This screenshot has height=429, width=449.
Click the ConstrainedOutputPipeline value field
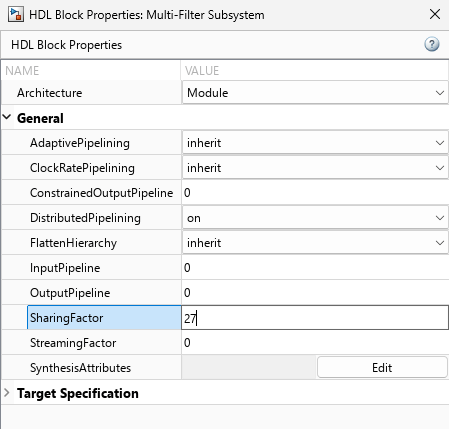315,193
